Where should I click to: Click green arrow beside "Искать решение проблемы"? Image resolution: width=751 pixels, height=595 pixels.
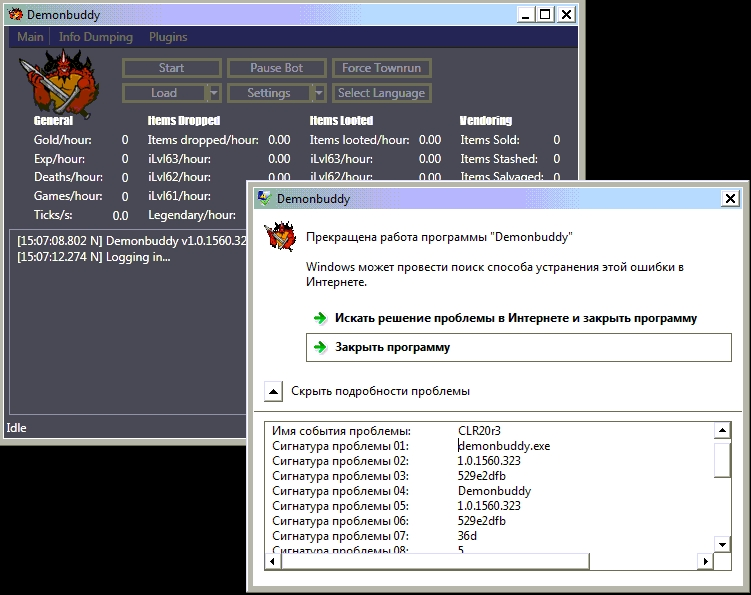320,318
